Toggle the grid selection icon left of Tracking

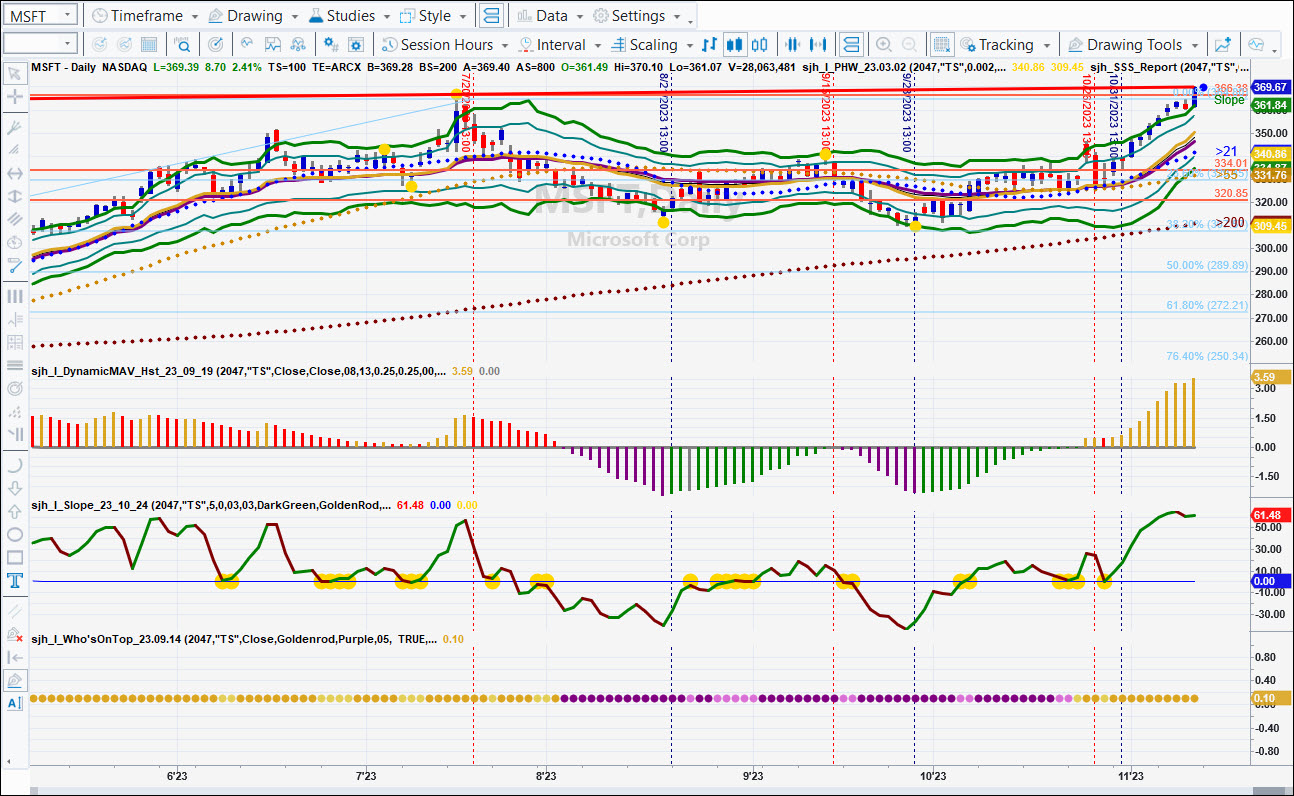941,45
